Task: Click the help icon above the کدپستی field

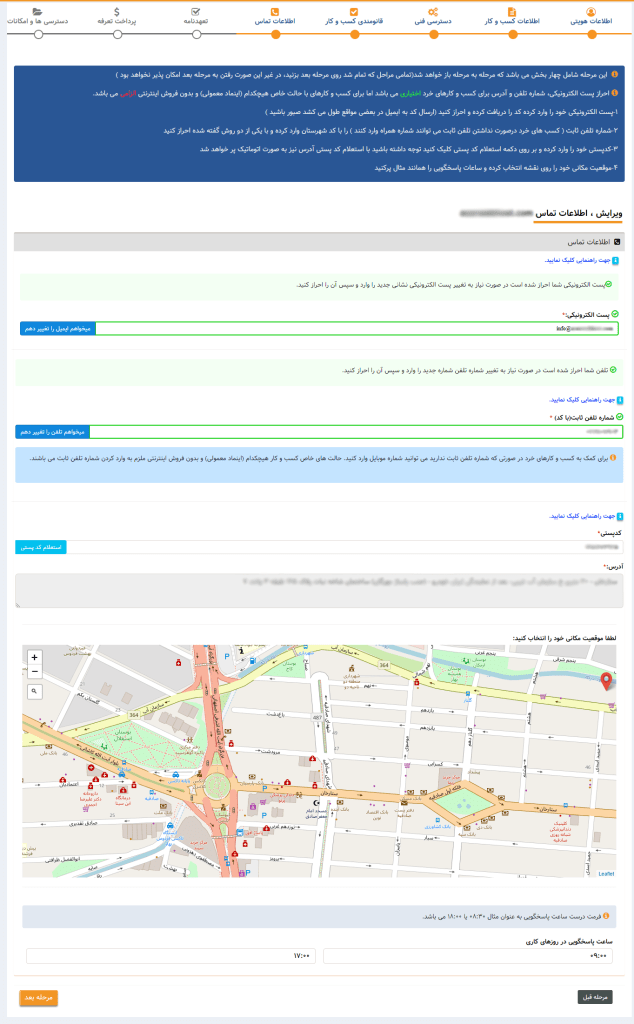Action: [x=620, y=517]
